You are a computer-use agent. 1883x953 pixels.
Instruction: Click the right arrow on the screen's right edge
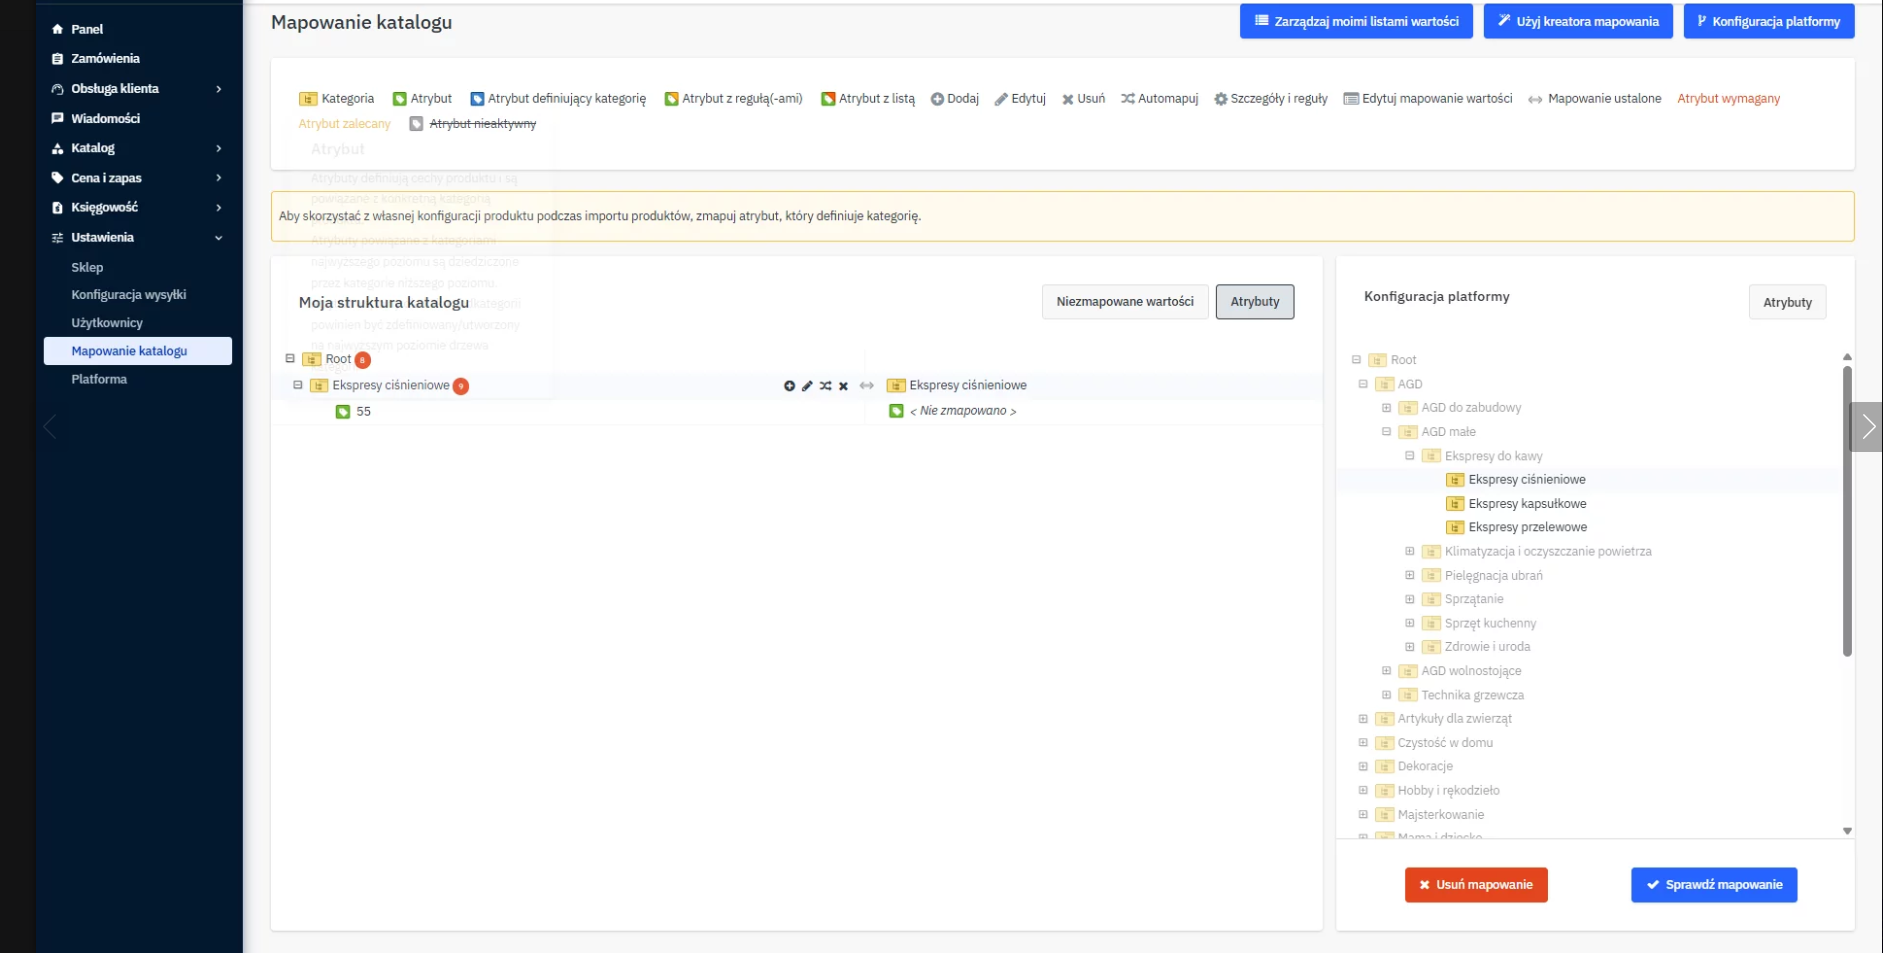coord(1867,427)
